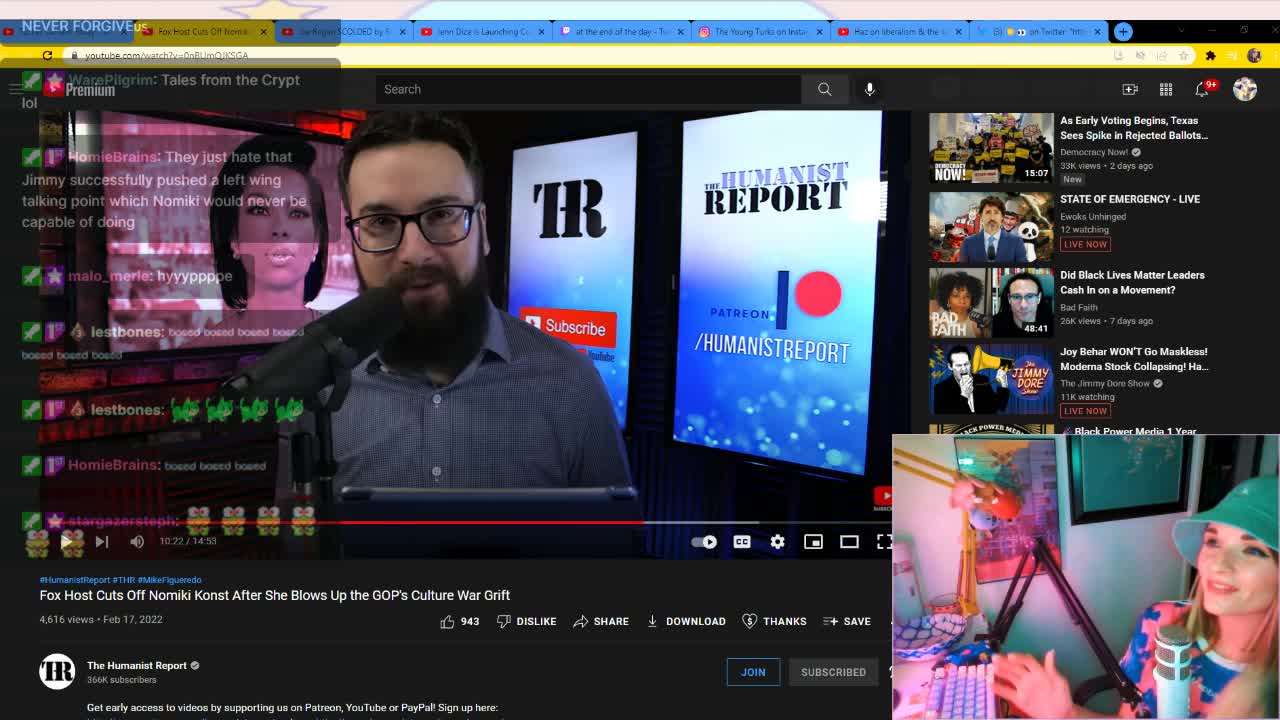This screenshot has height=720, width=1280.
Task: Click the DISLIKE button
Action: pos(526,622)
